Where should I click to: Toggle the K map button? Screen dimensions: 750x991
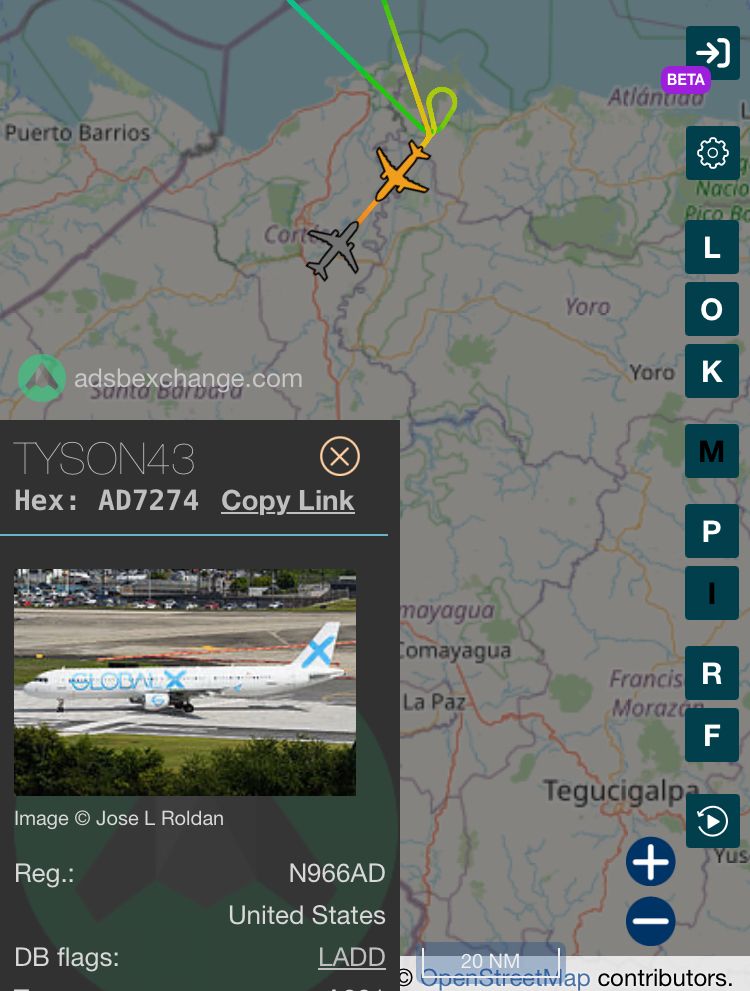(712, 371)
